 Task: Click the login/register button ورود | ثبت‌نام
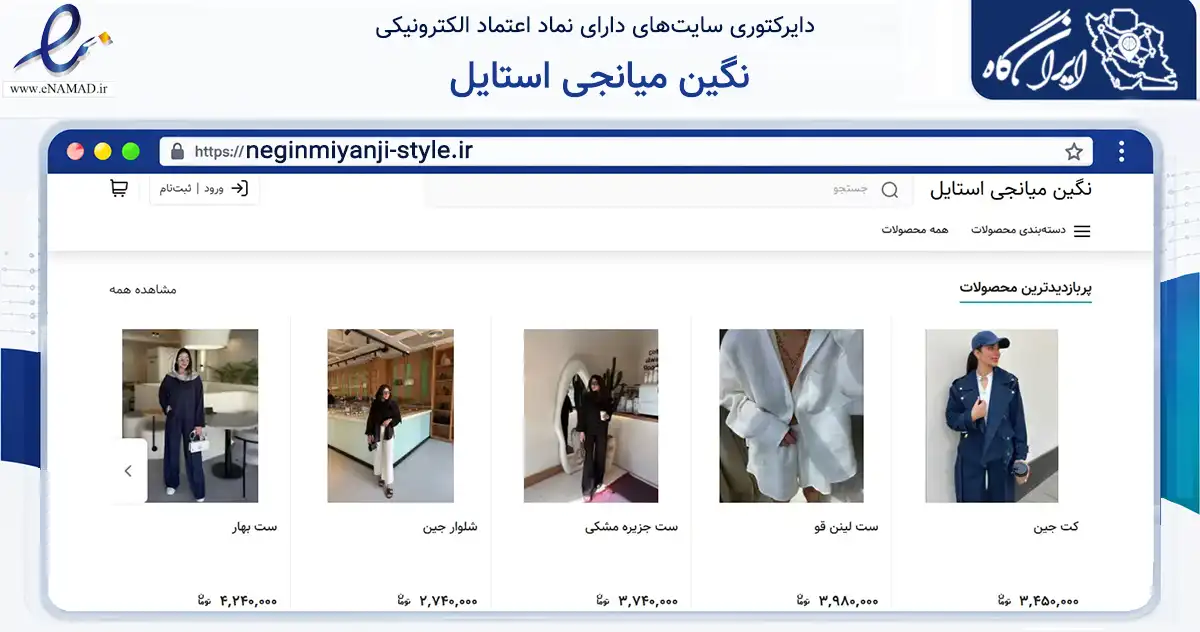tap(205, 188)
